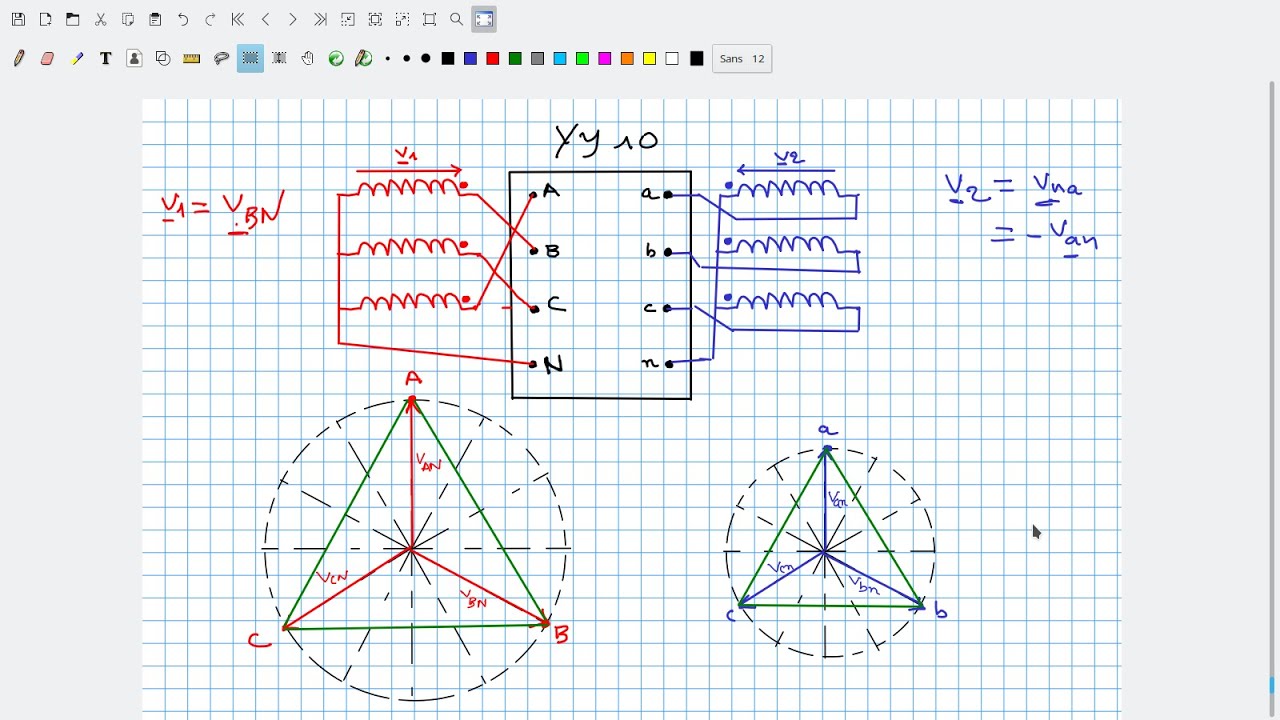1280x720 pixels.
Task: Open the Sans 12 font chooser
Action: [x=742, y=59]
